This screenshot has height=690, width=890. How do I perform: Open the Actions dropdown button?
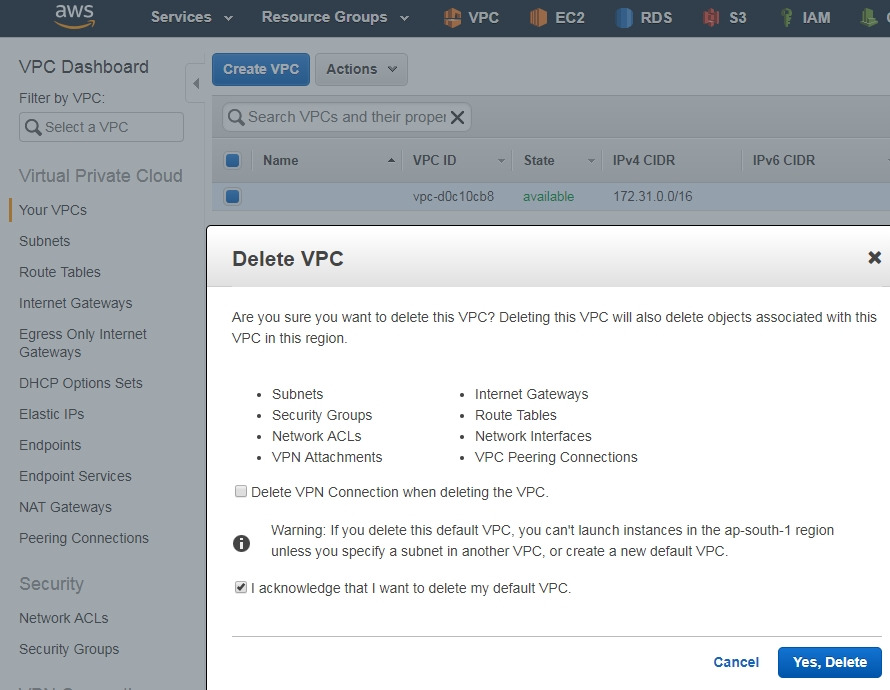point(361,69)
